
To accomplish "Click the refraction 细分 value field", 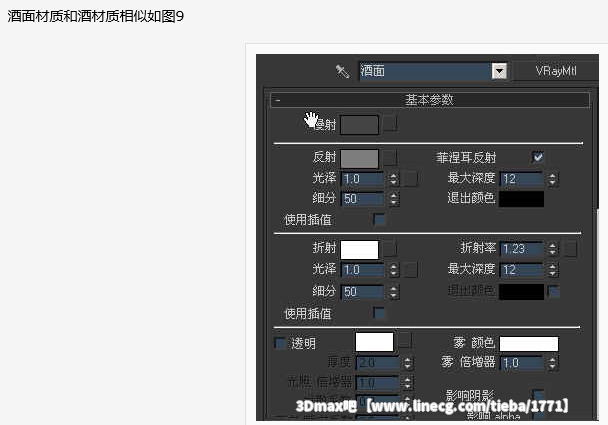I will pyautogui.click(x=363, y=292).
